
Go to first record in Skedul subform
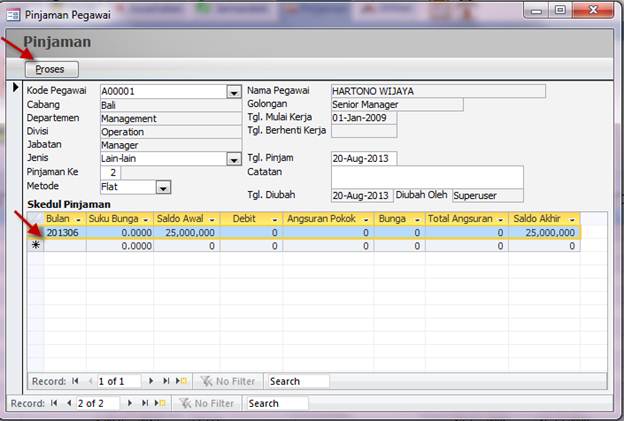tap(75, 381)
